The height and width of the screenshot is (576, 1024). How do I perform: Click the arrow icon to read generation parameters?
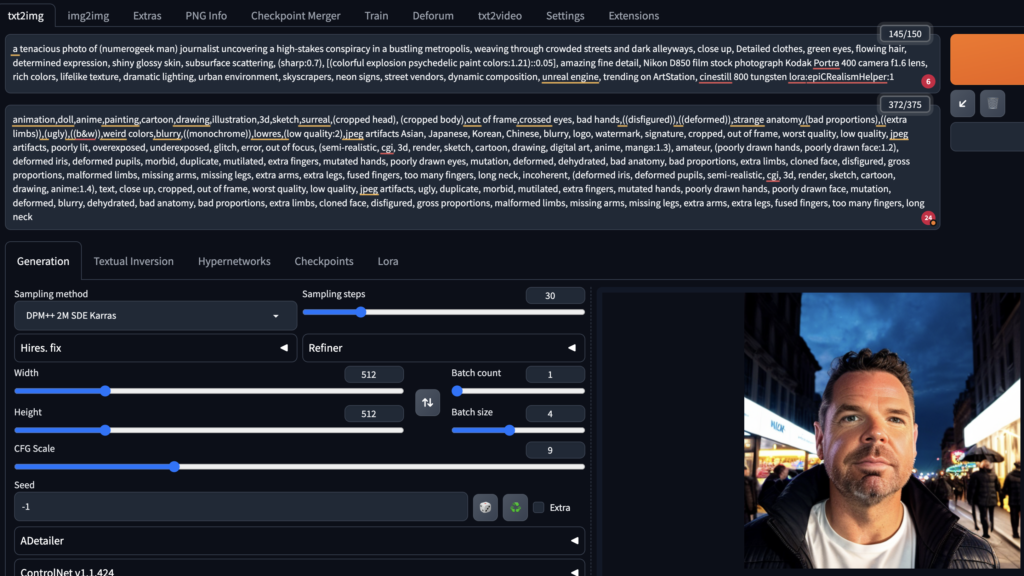(963, 104)
